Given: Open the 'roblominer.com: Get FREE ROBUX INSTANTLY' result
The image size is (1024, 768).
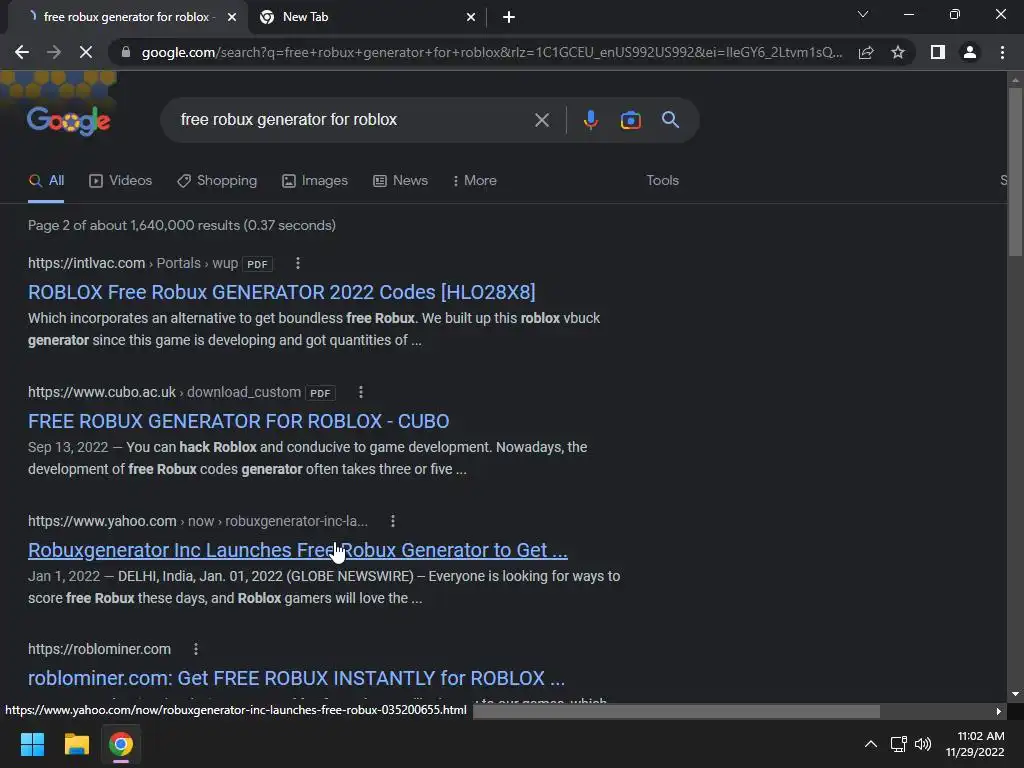Looking at the screenshot, I should point(296,679).
